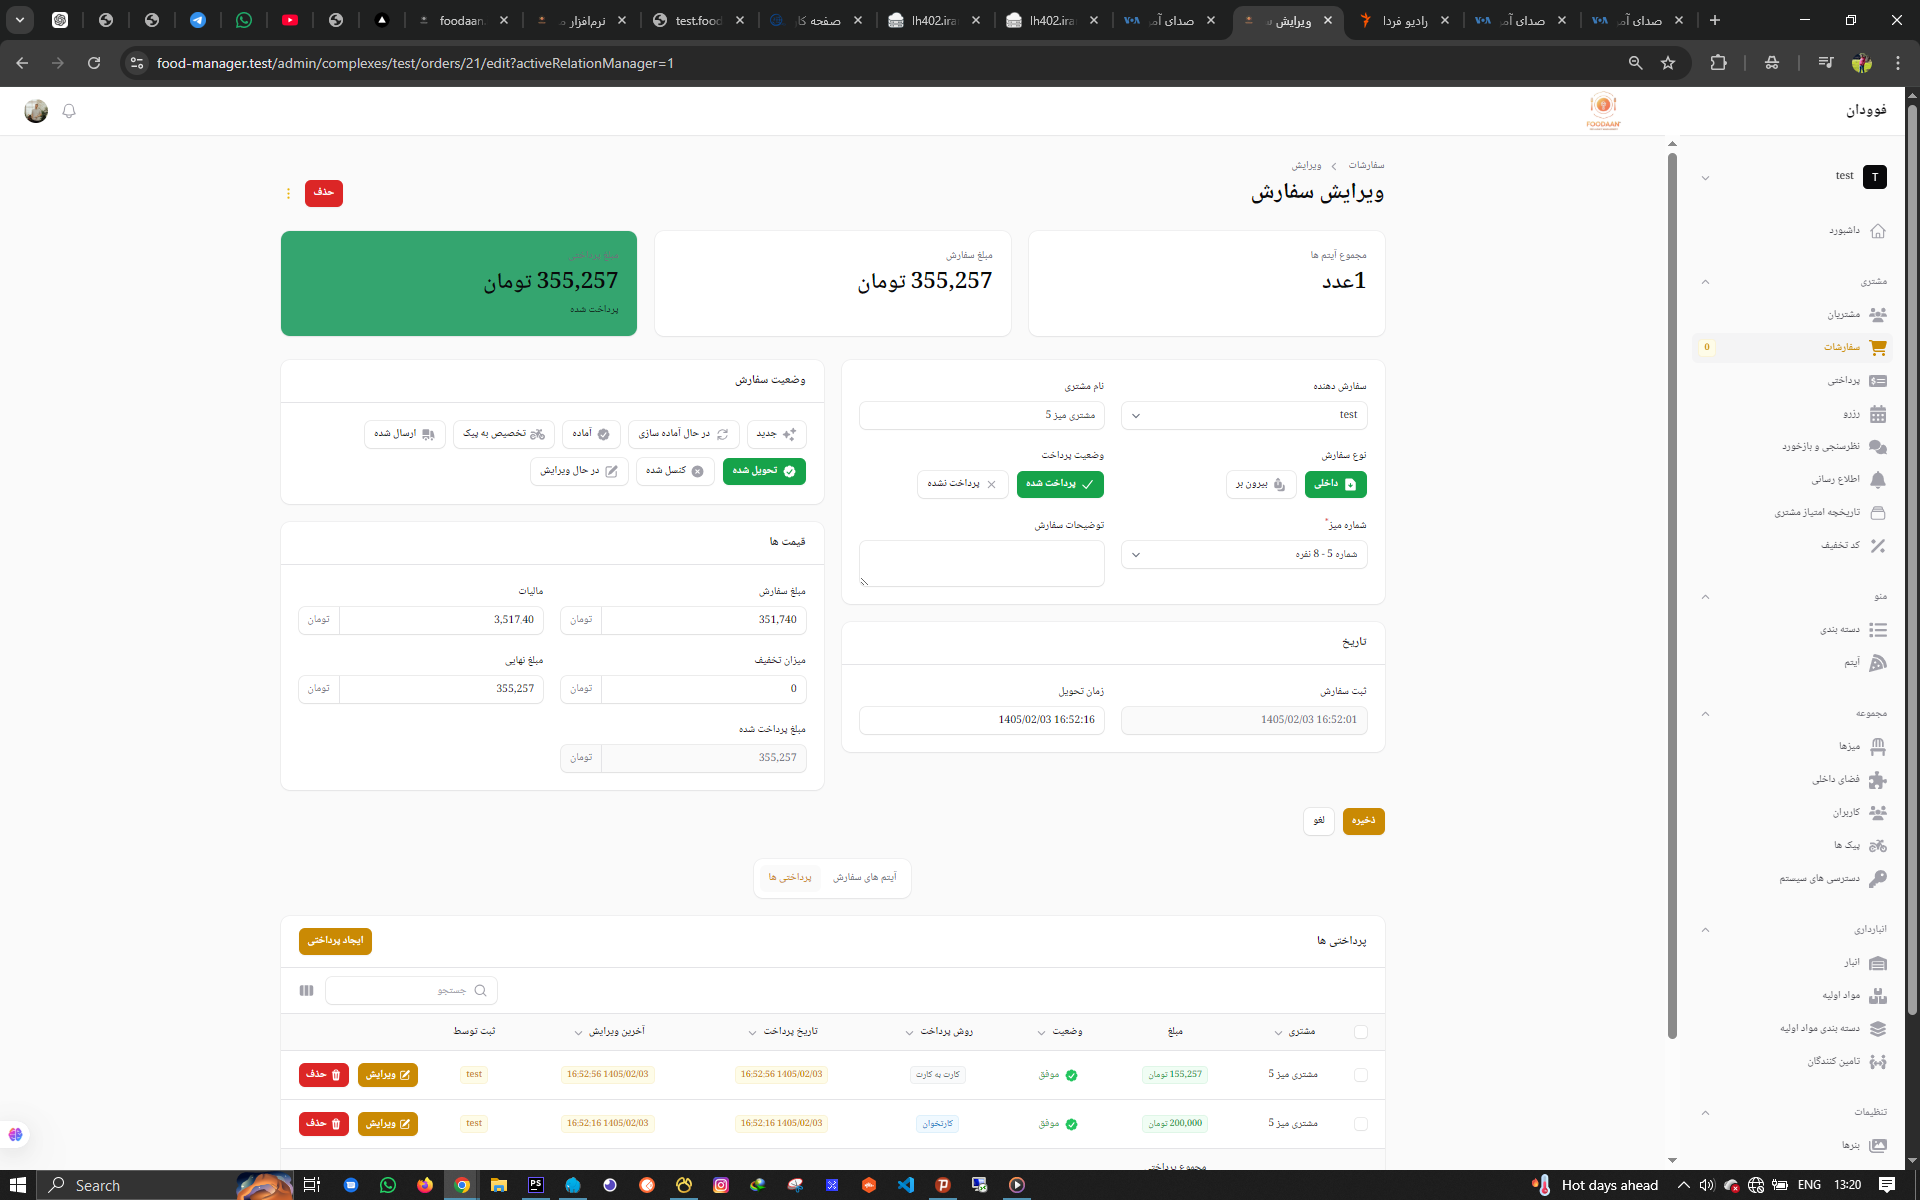Set order status to تخصیص به پیک
Viewport: 1920px width, 1200px height.
click(x=504, y=434)
